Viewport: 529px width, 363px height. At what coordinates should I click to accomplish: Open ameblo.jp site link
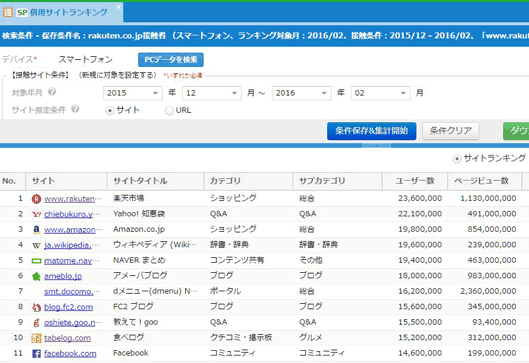click(63, 276)
